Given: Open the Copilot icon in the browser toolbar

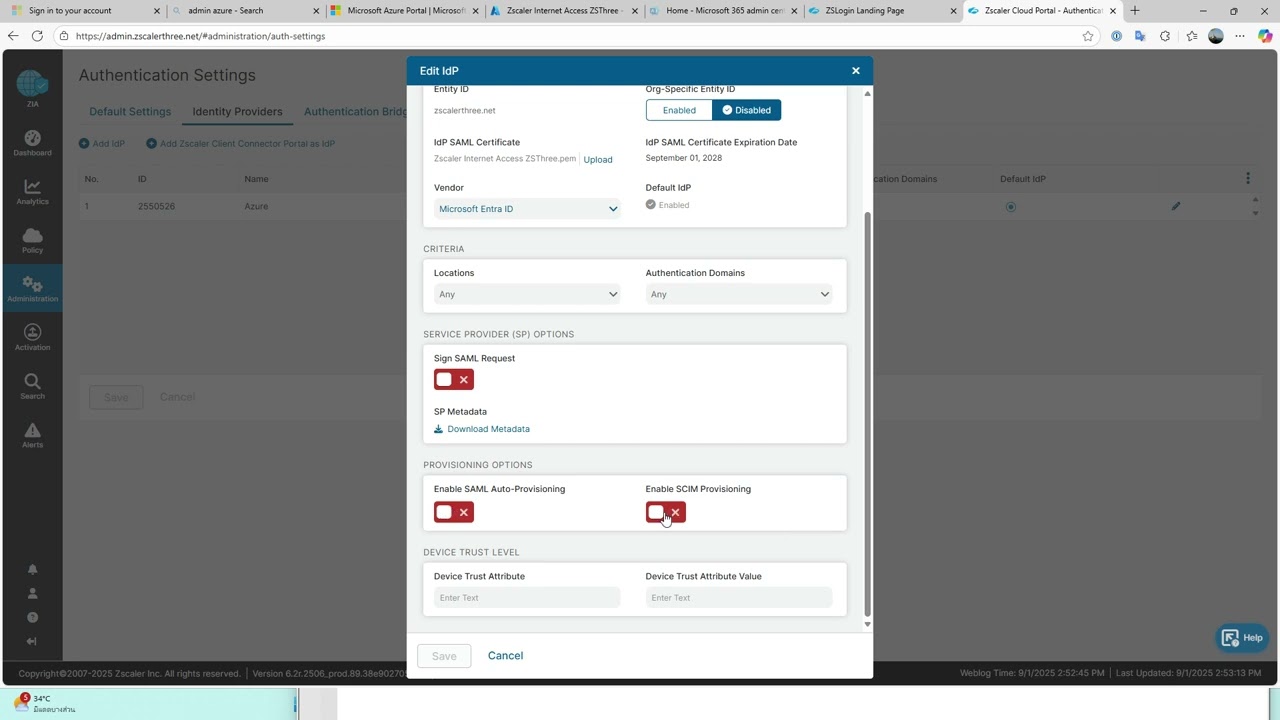Looking at the screenshot, I should click(x=1265, y=36).
